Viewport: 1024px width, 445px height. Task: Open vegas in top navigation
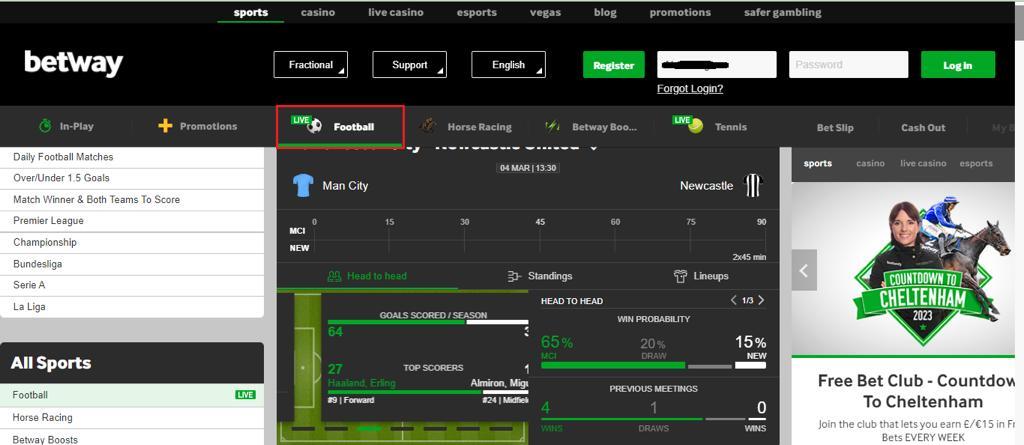click(x=545, y=12)
